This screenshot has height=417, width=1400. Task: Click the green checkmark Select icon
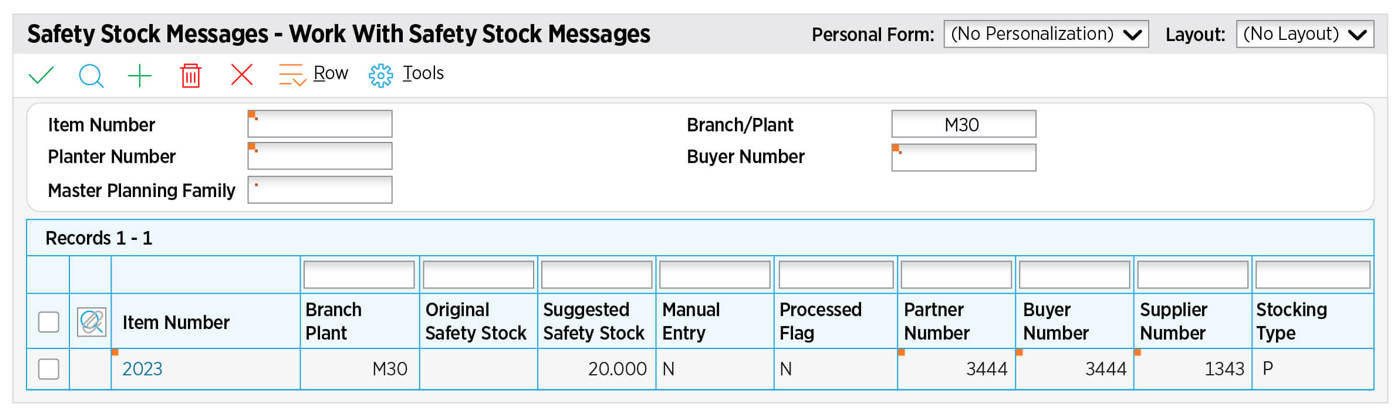pos(41,75)
